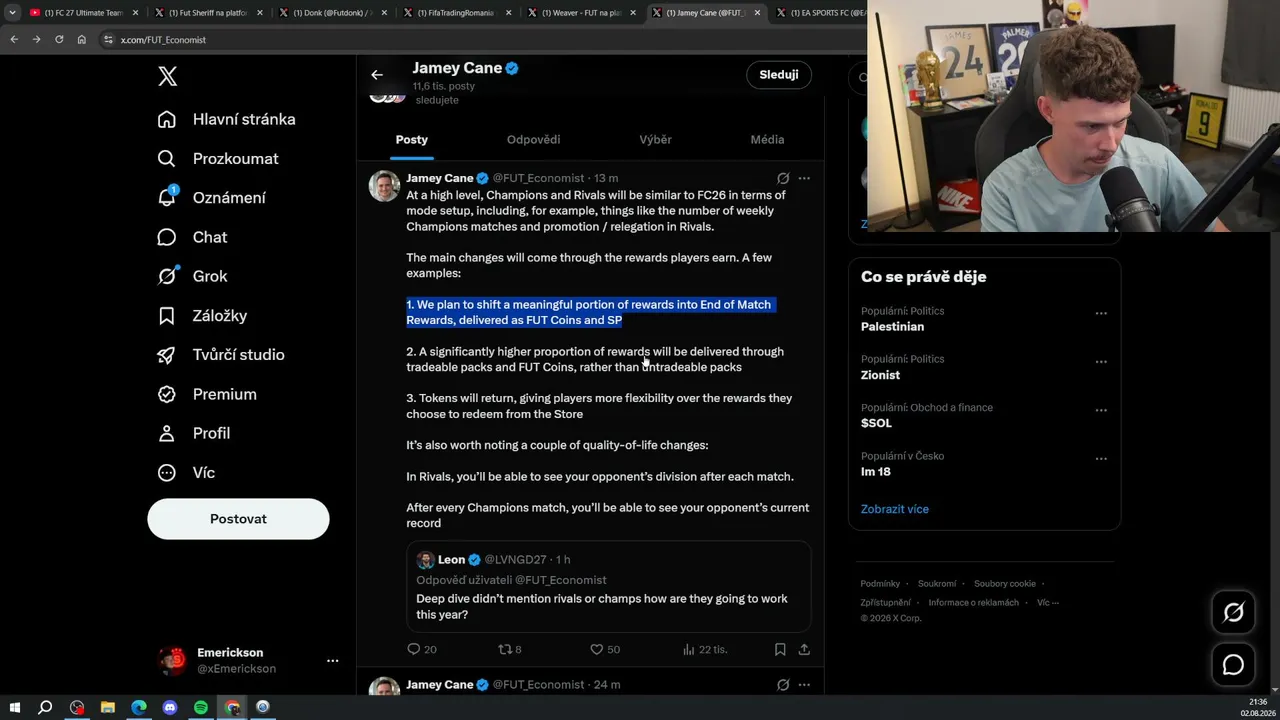Switch to the Posty tab
The image size is (1280, 720).
[x=411, y=140]
